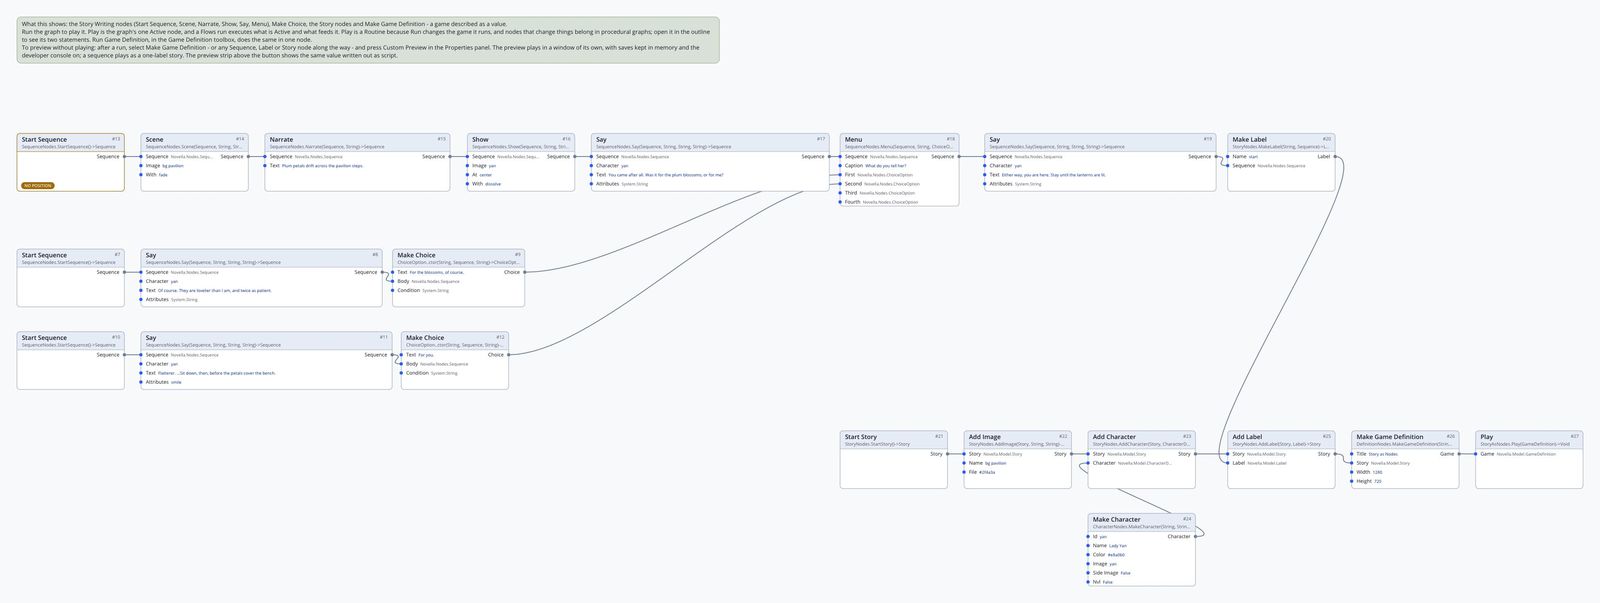
Task: Click Make Character's Color value
Action: [x=1116, y=555]
